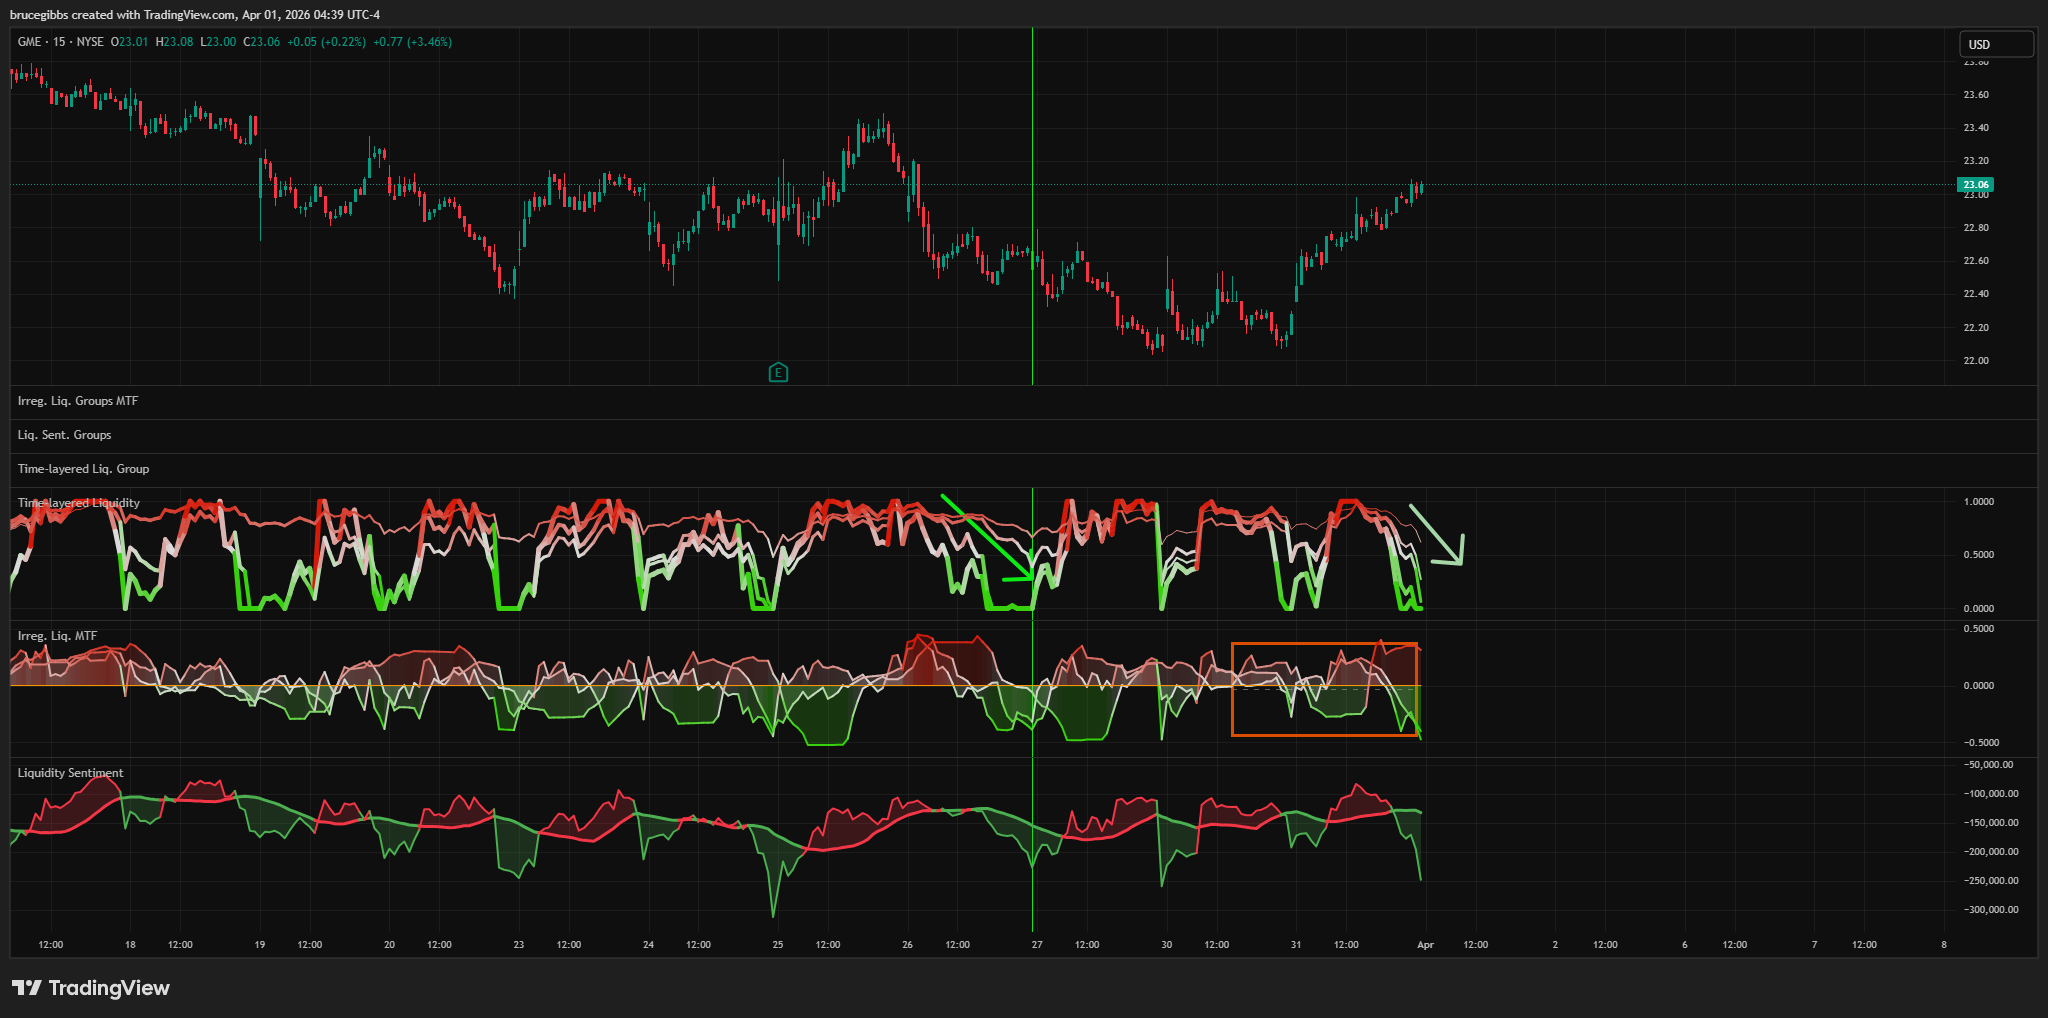Click the TradingView logo at bottom left
Viewport: 2048px width, 1018px height.
(x=91, y=988)
